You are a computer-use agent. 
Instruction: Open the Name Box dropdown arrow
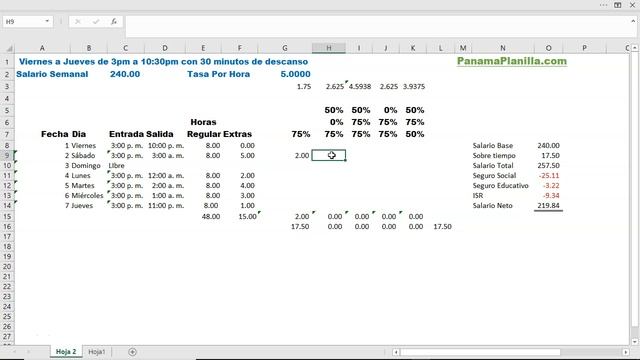coord(47,21)
